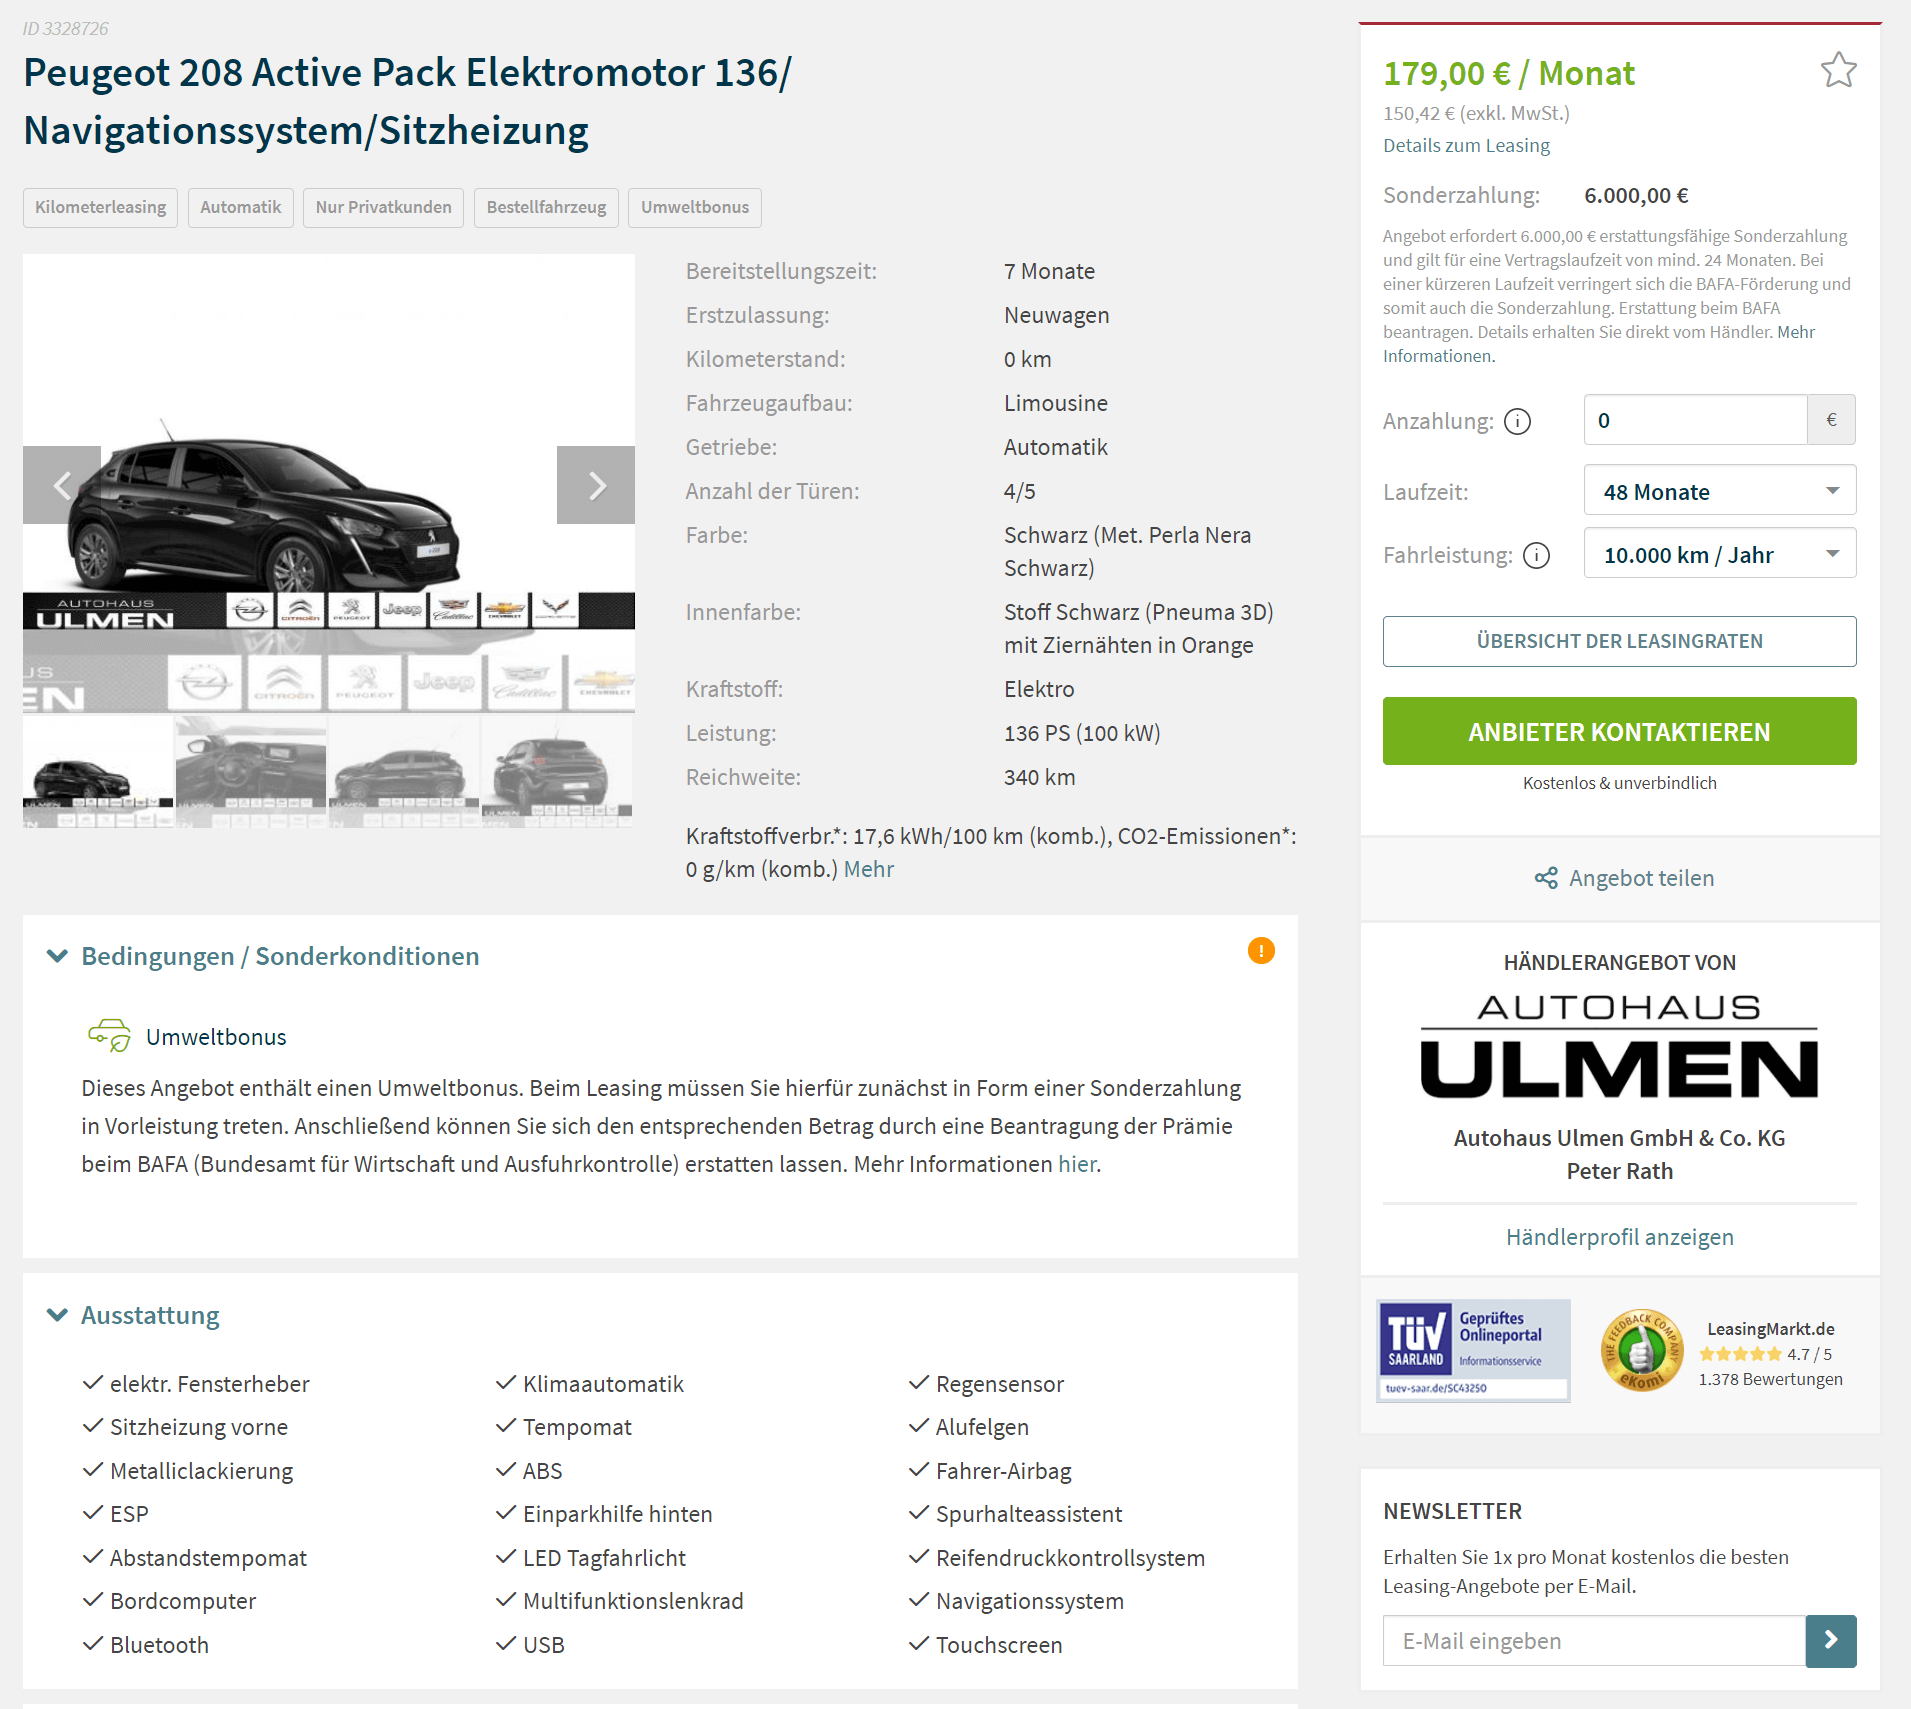Click the Peugeot 208 Active Pack title
This screenshot has height=1709, width=1911.
click(407, 101)
